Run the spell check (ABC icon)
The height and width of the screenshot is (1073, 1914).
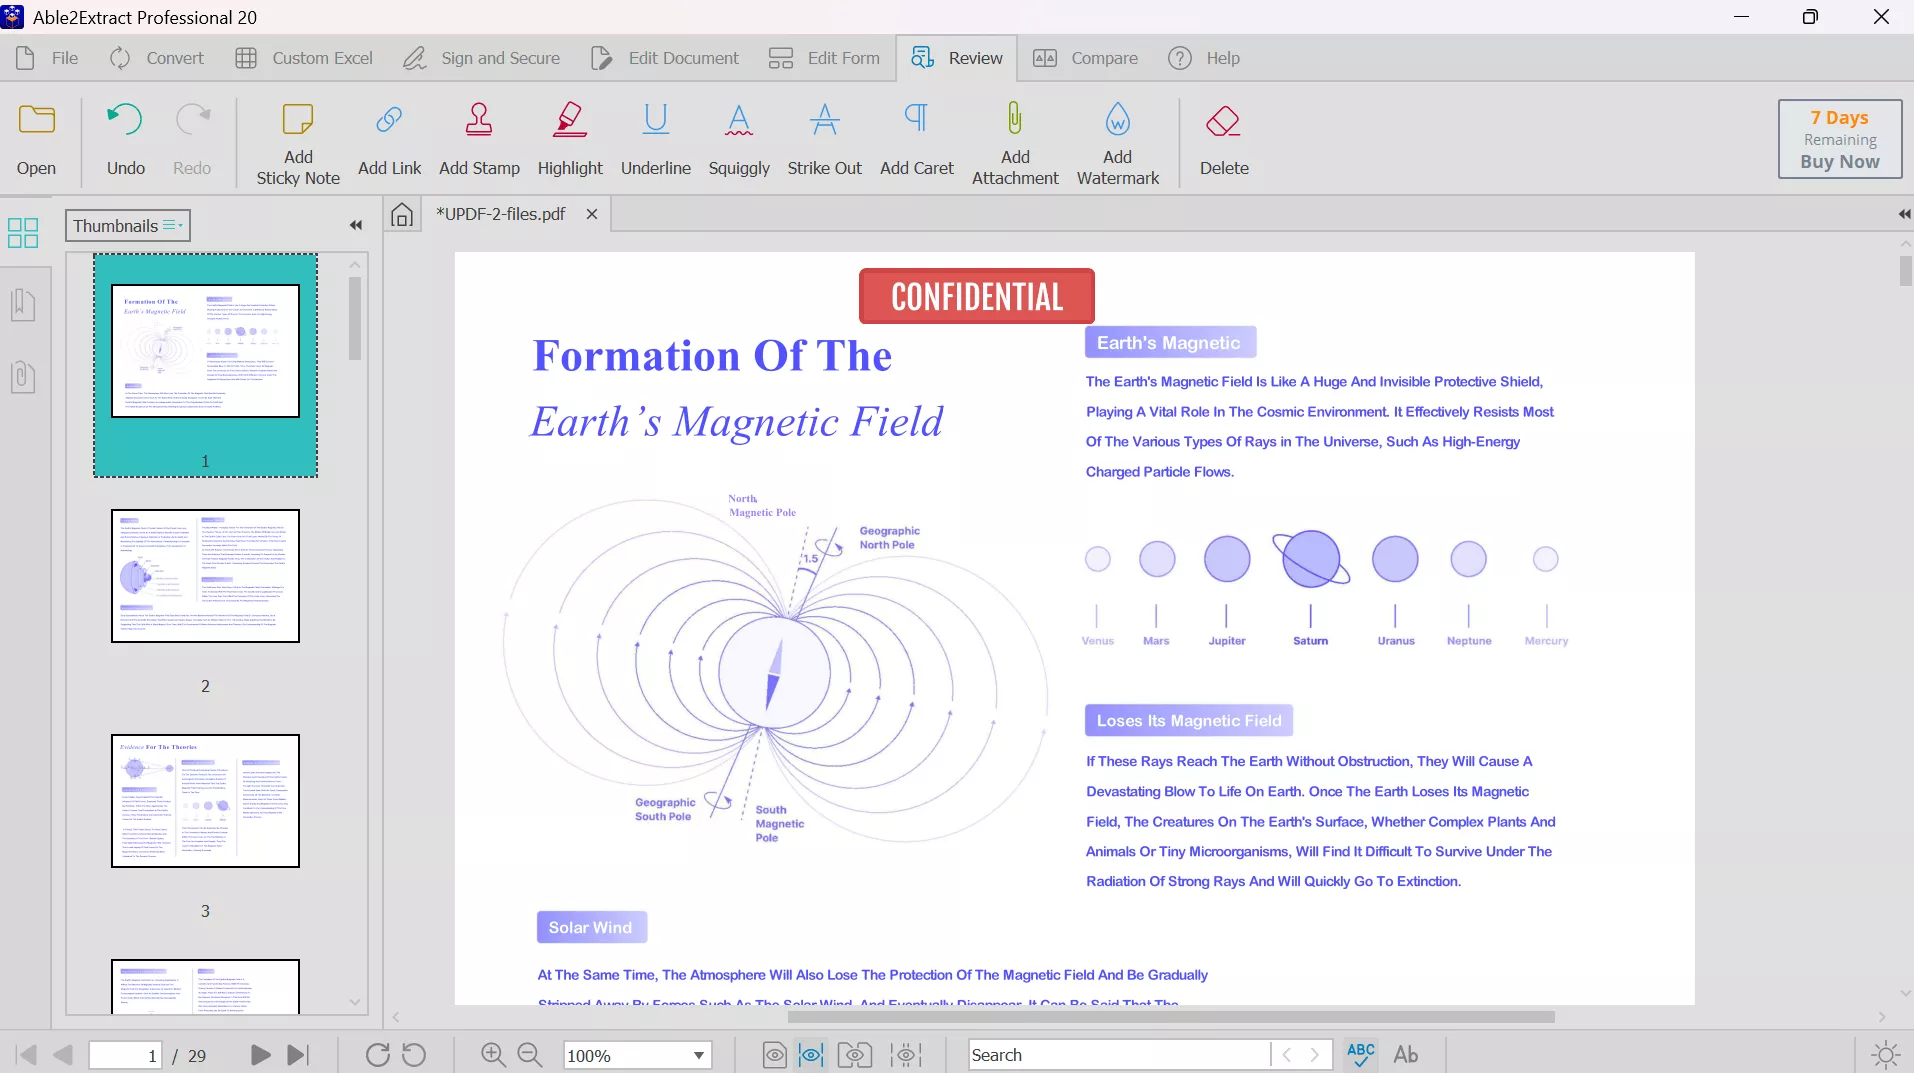click(1360, 1054)
